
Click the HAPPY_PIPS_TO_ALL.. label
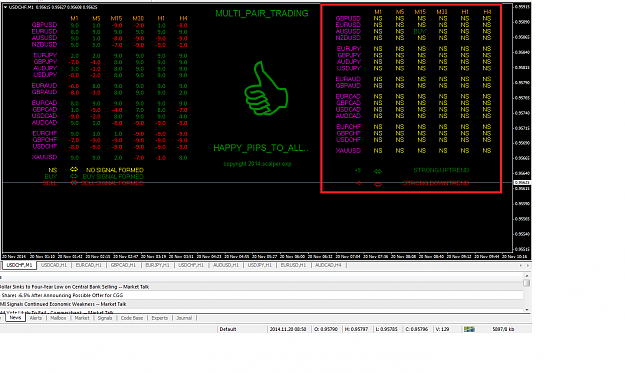click(x=261, y=148)
